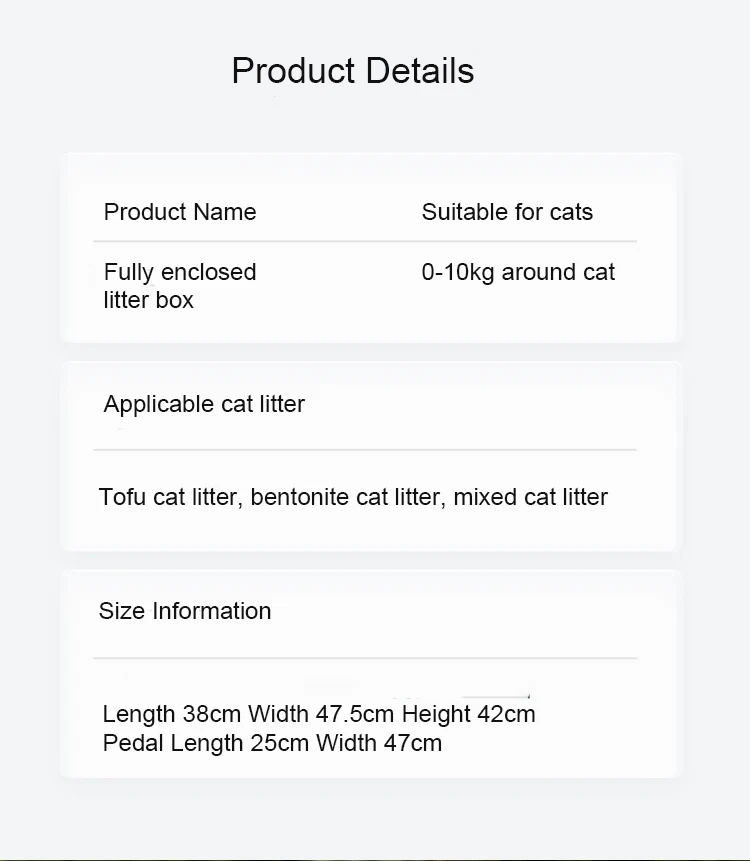Image resolution: width=750 pixels, height=861 pixels.
Task: Click the Size Information heading
Action: pyautogui.click(x=185, y=611)
